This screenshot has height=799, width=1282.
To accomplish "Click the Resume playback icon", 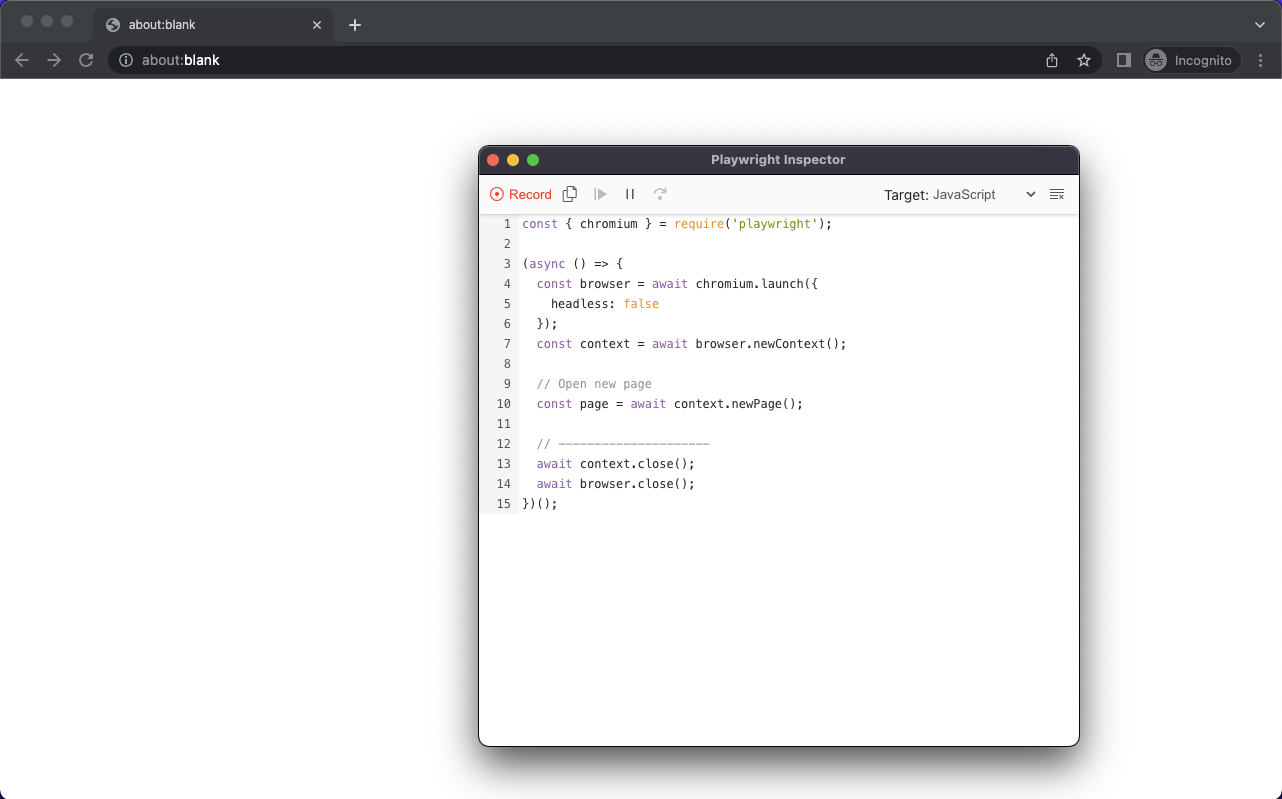I will (x=600, y=194).
